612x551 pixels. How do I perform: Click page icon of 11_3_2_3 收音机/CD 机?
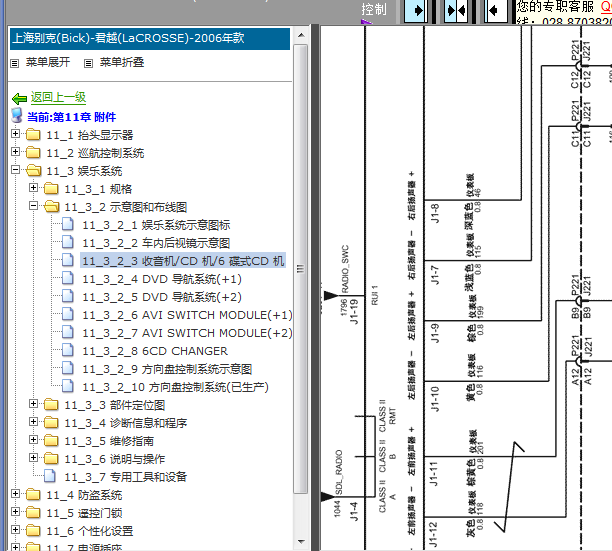point(68,260)
